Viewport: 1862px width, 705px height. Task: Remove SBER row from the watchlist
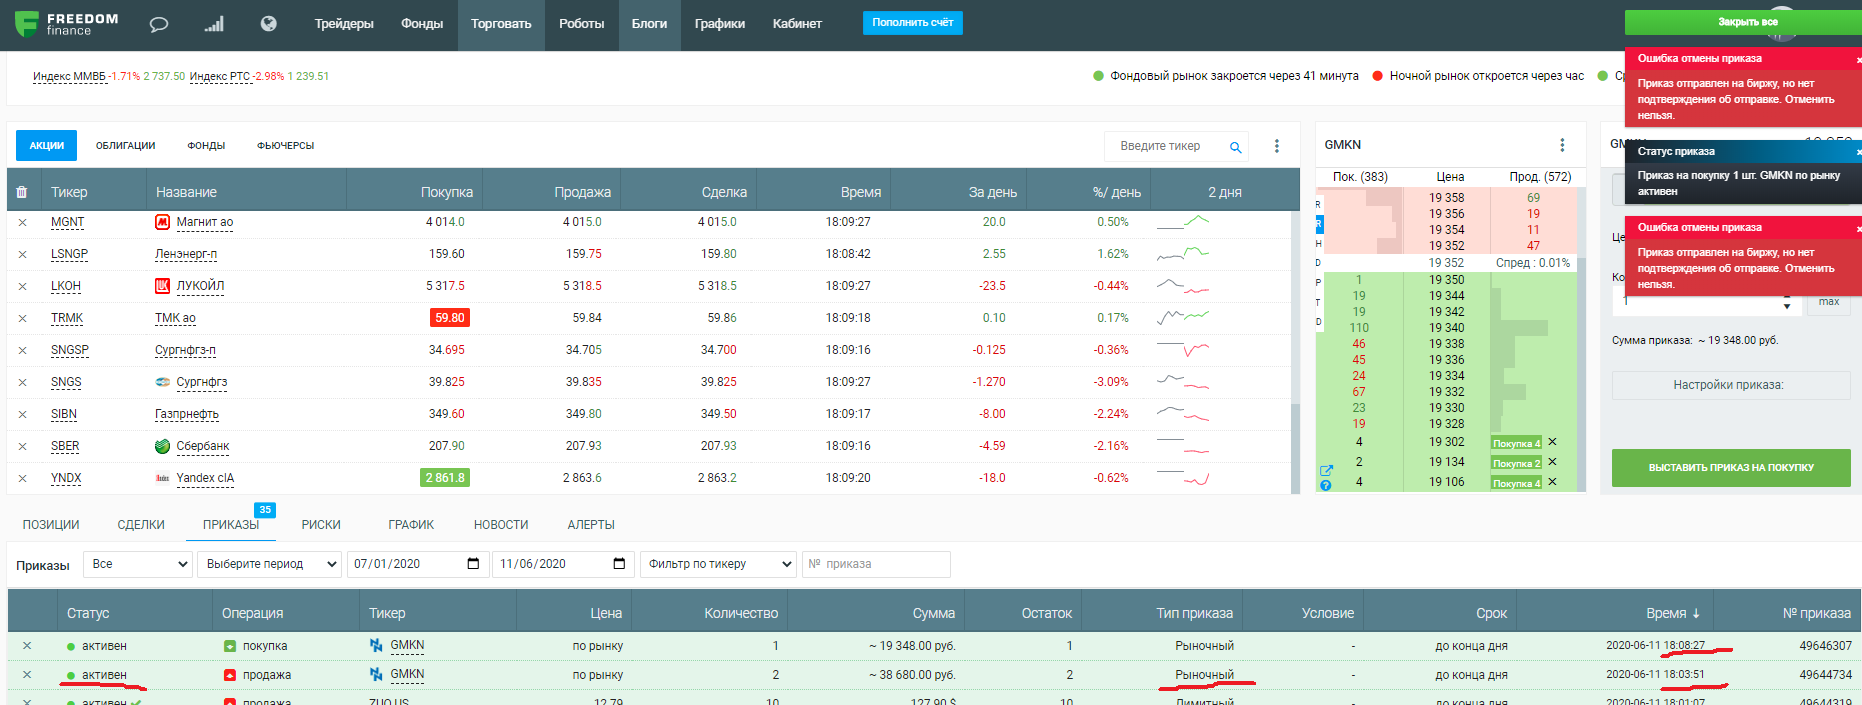pos(22,447)
